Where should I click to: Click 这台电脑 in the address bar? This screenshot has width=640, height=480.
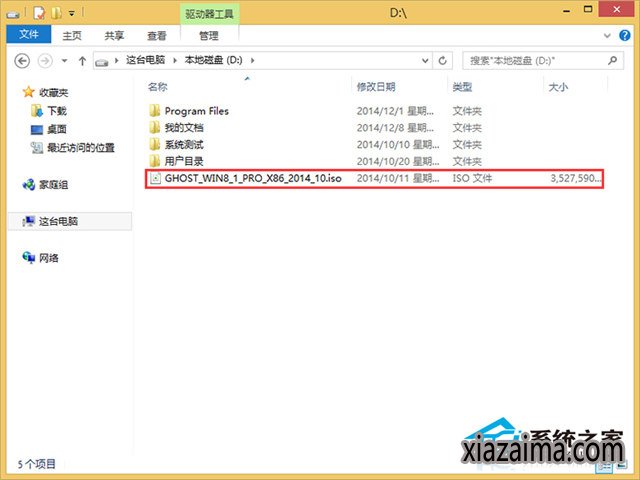(146, 60)
